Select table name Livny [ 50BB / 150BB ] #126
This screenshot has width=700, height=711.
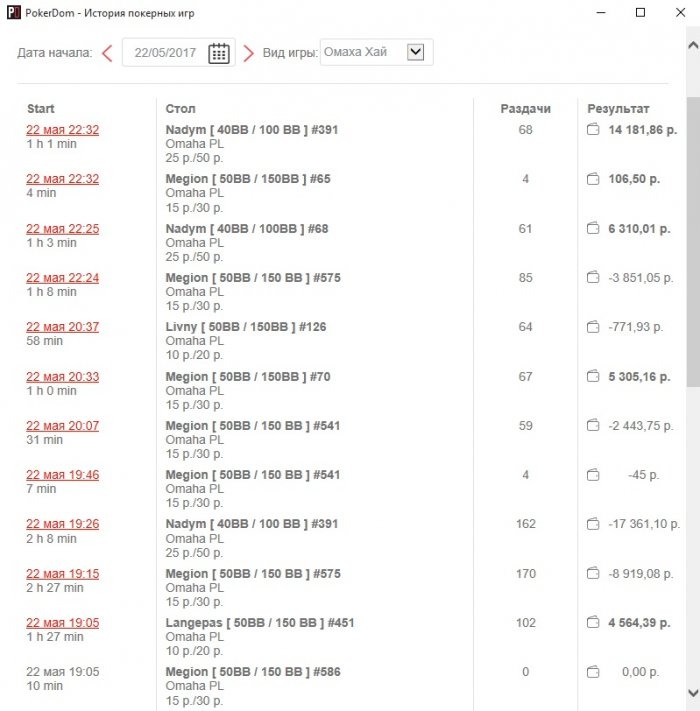(x=246, y=326)
